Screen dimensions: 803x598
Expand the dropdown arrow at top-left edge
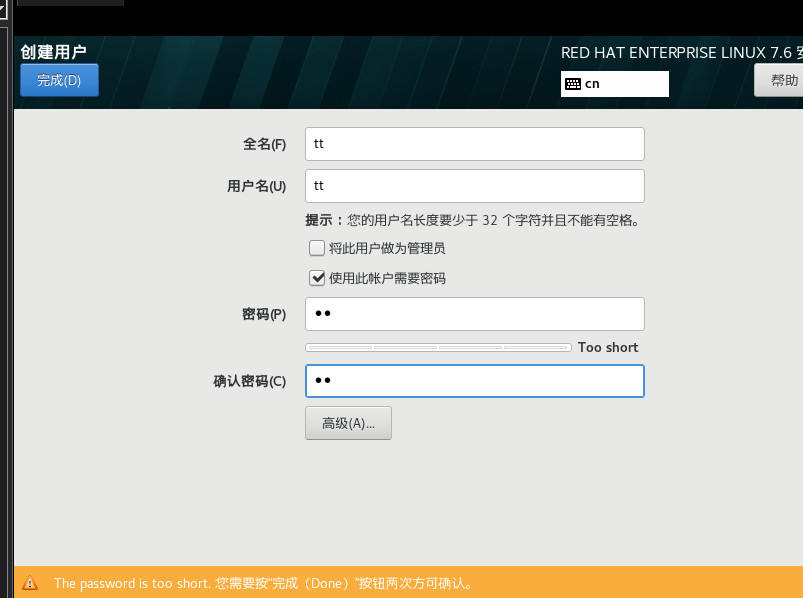pos(4,10)
